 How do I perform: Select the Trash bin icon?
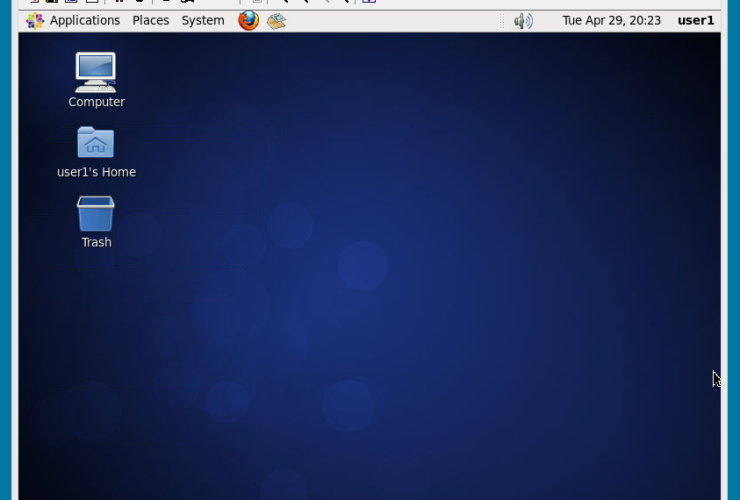coord(96,213)
